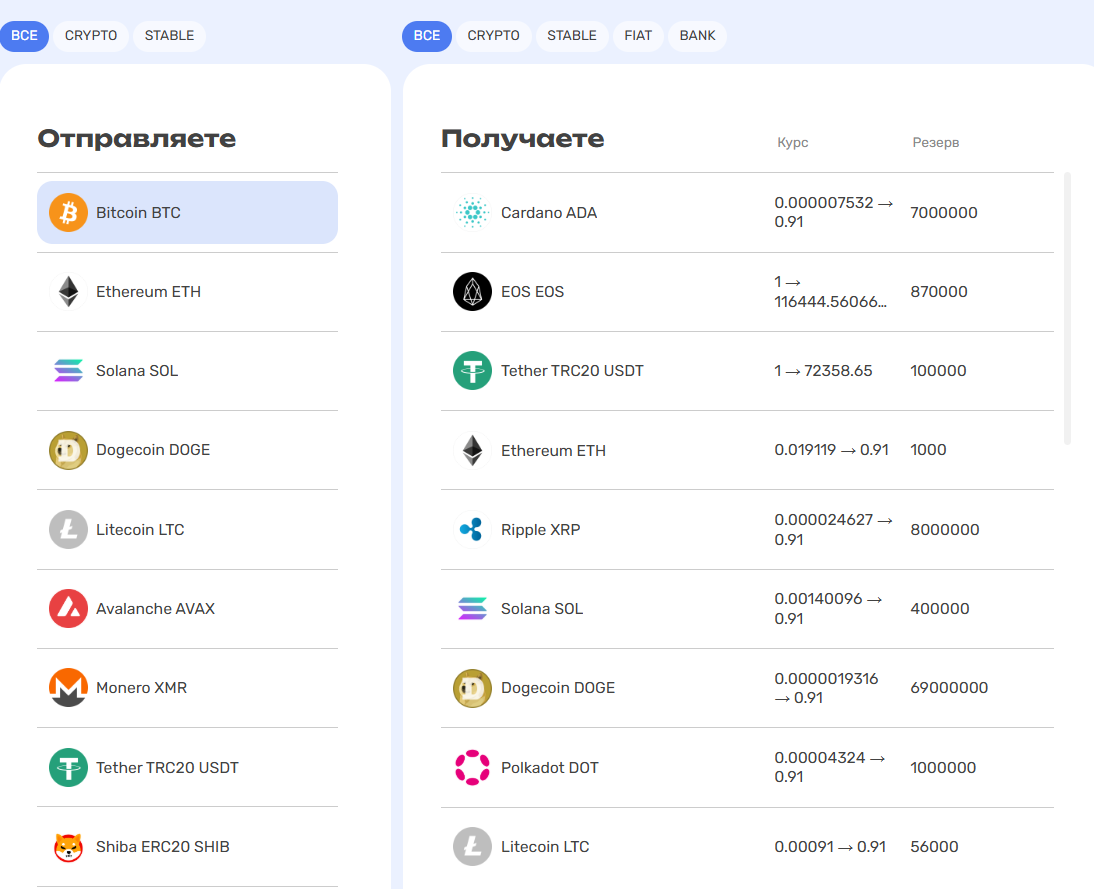Click the Litecoin icon in the Получаете list
The image size is (1094, 889).
[472, 846]
